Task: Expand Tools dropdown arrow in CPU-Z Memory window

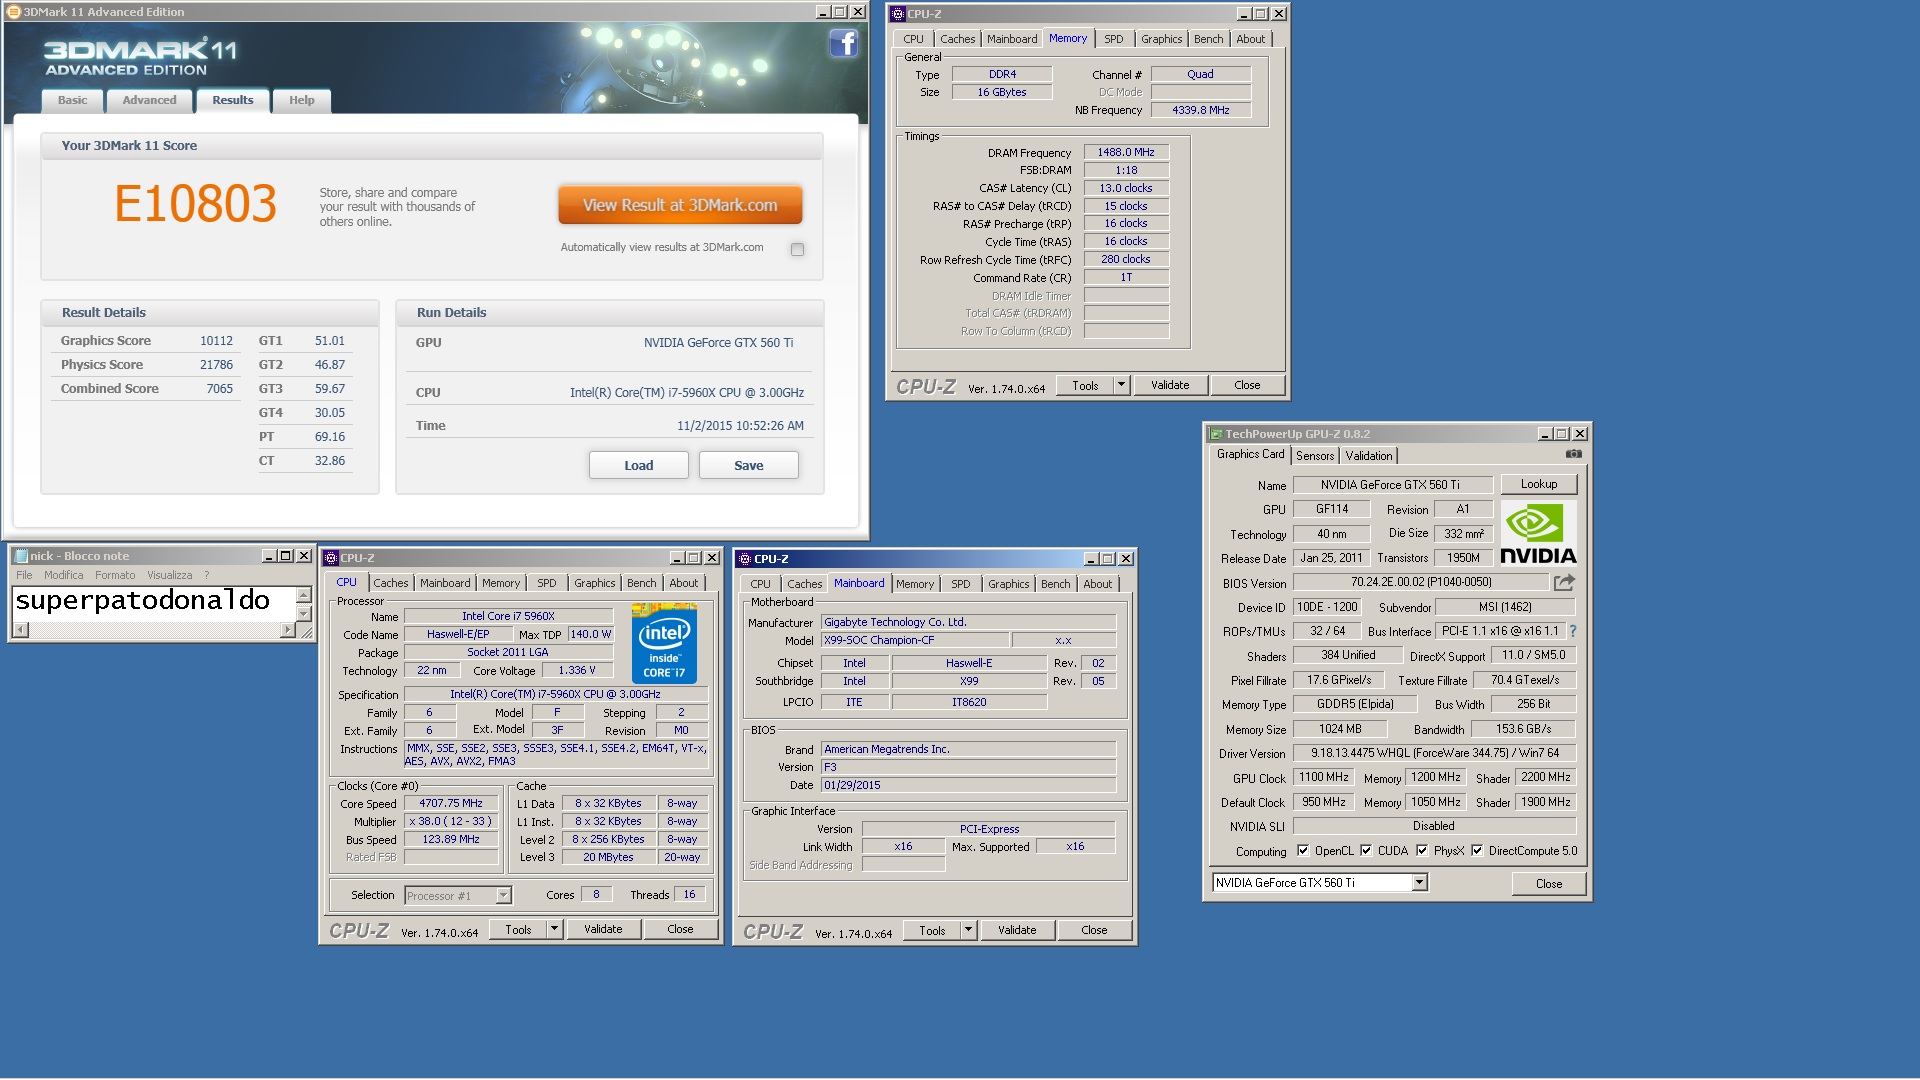Action: pos(1121,385)
